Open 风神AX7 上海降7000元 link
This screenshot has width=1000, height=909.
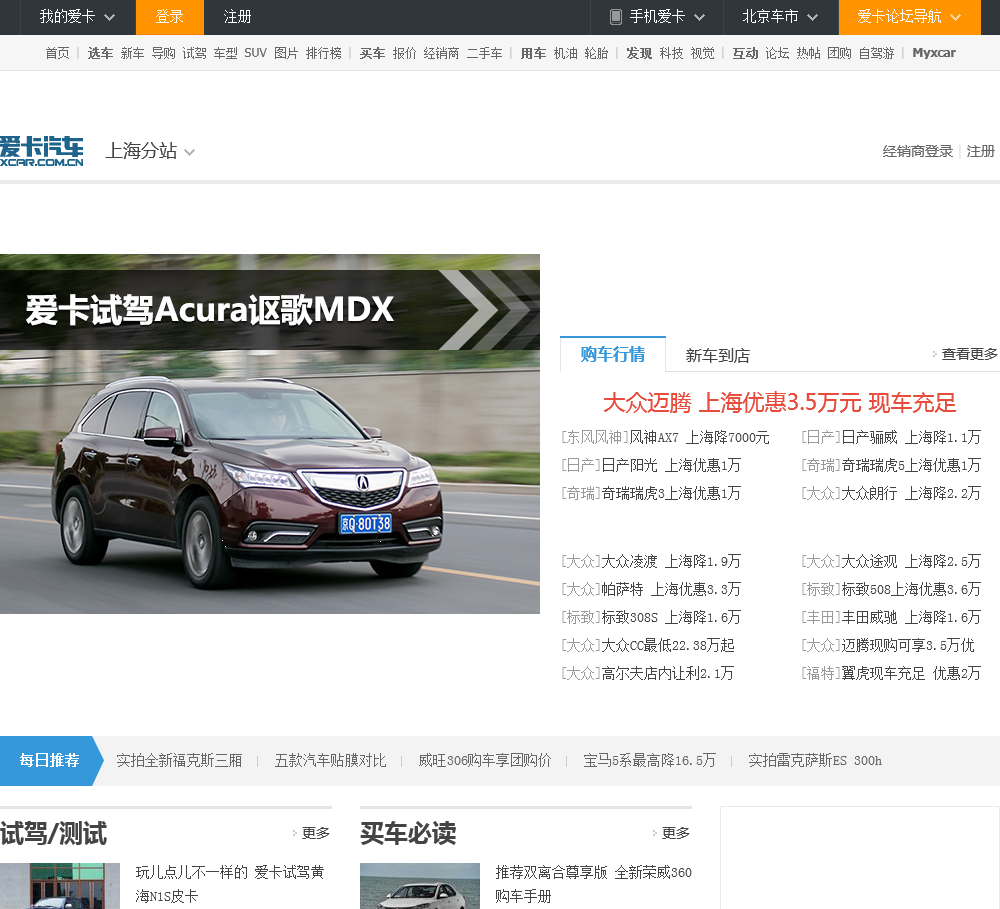tap(699, 438)
